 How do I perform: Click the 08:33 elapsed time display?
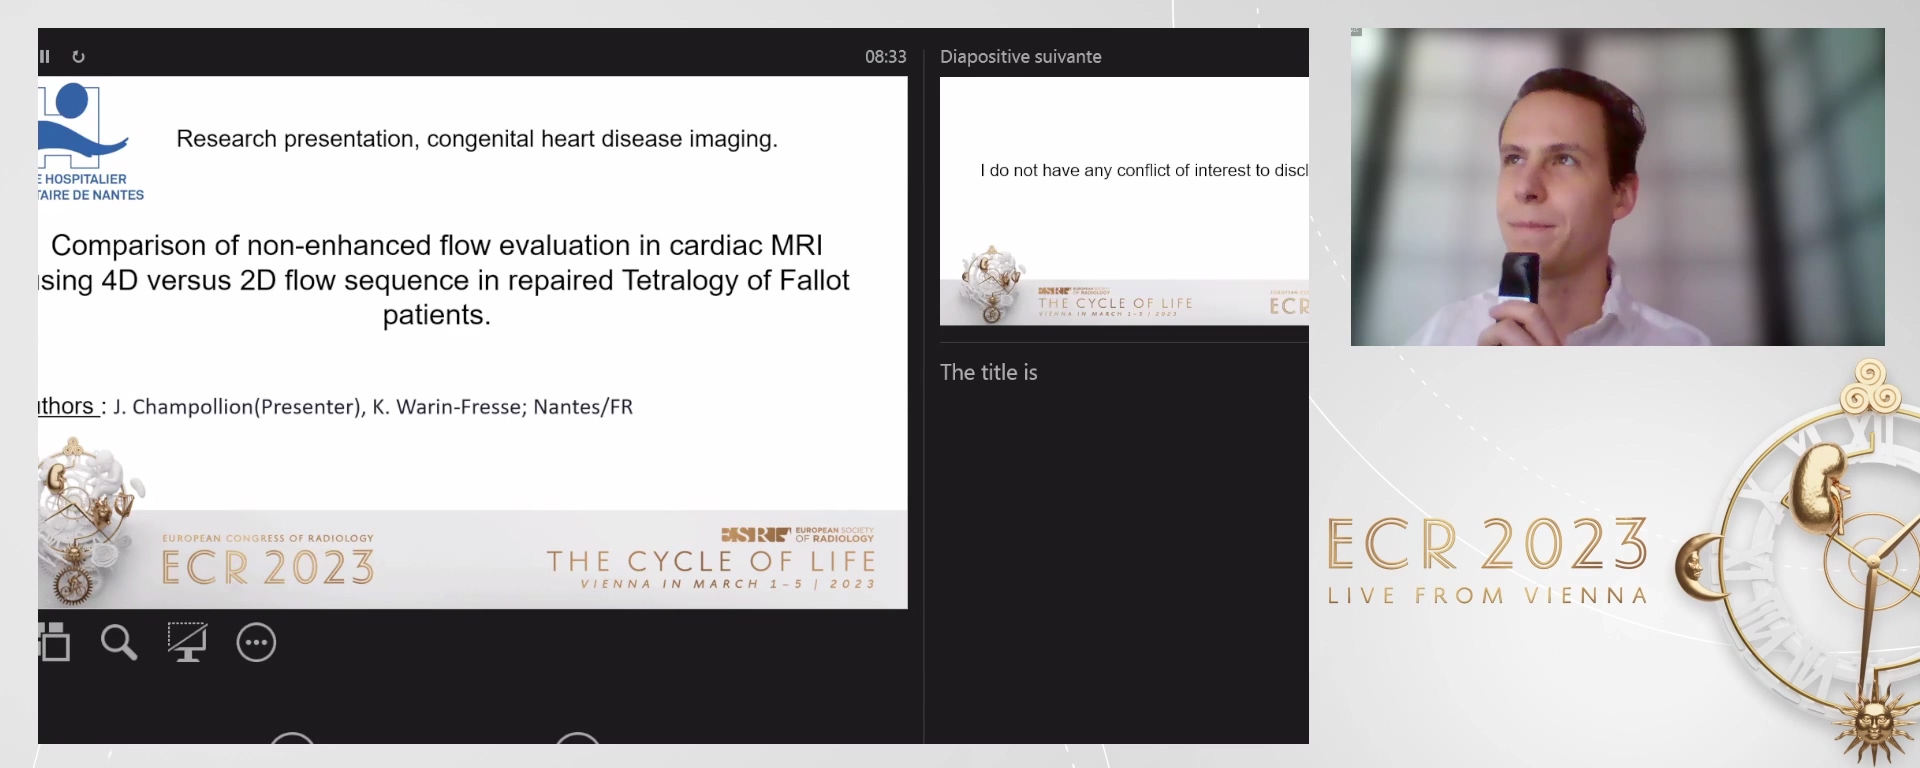[x=885, y=57]
